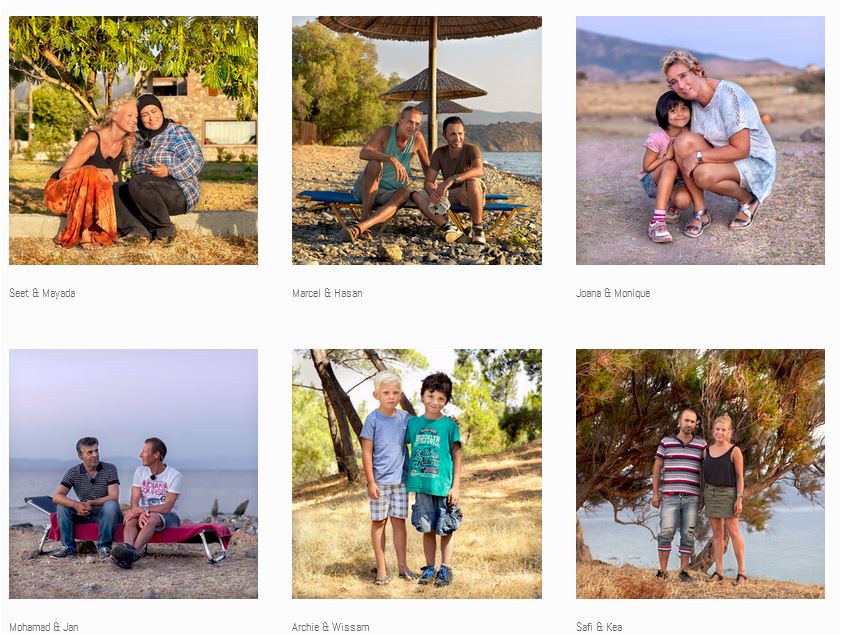Image resolution: width=841 pixels, height=635 pixels.
Task: Click the 'Archie & Wissam' caption
Action: click(330, 626)
